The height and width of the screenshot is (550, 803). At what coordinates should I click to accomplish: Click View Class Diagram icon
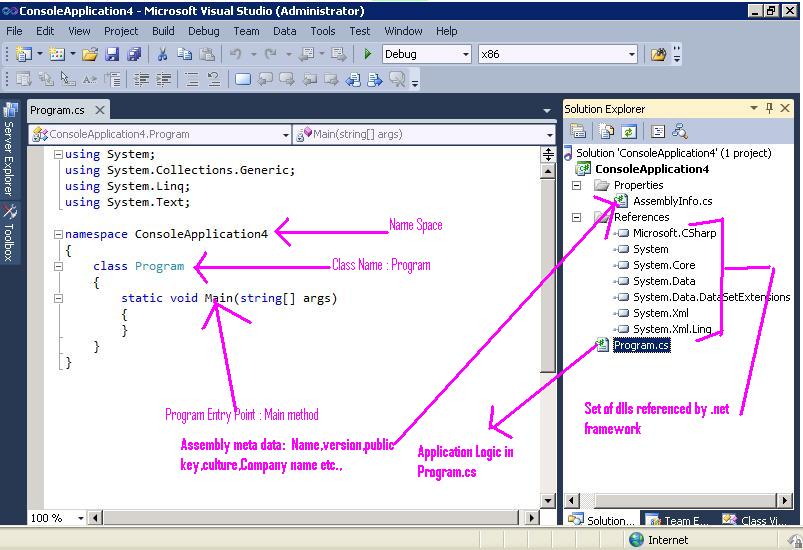click(680, 132)
